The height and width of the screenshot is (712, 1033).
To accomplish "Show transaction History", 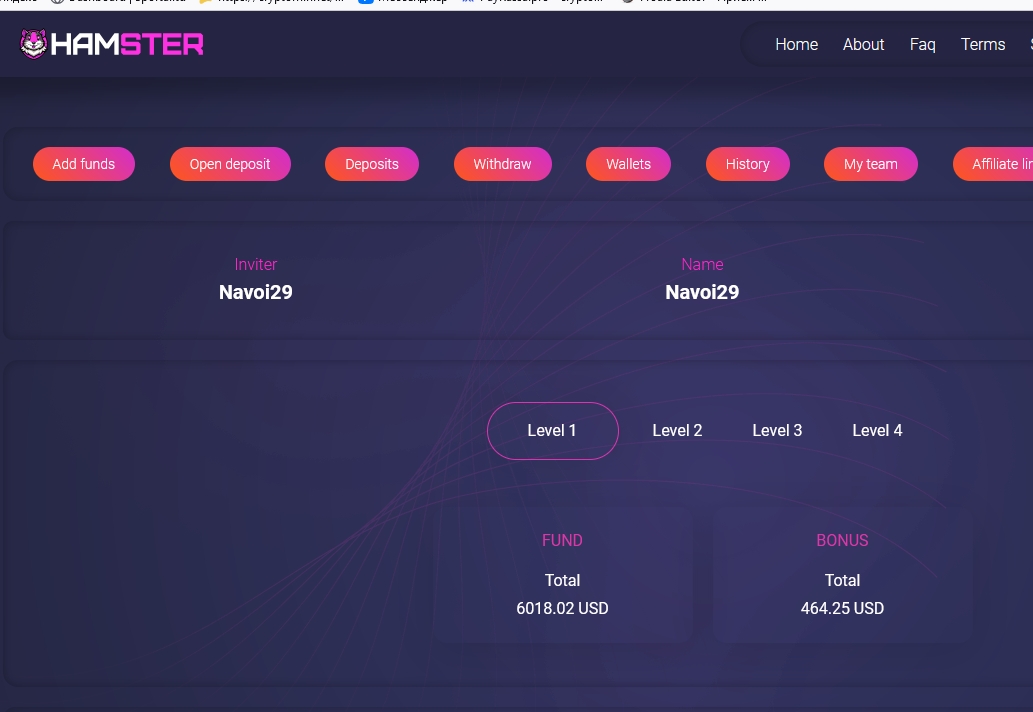I will coord(747,164).
